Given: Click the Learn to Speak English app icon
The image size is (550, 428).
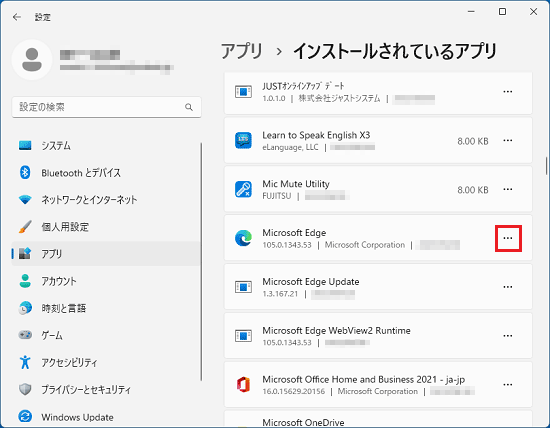Looking at the screenshot, I should (x=243, y=140).
